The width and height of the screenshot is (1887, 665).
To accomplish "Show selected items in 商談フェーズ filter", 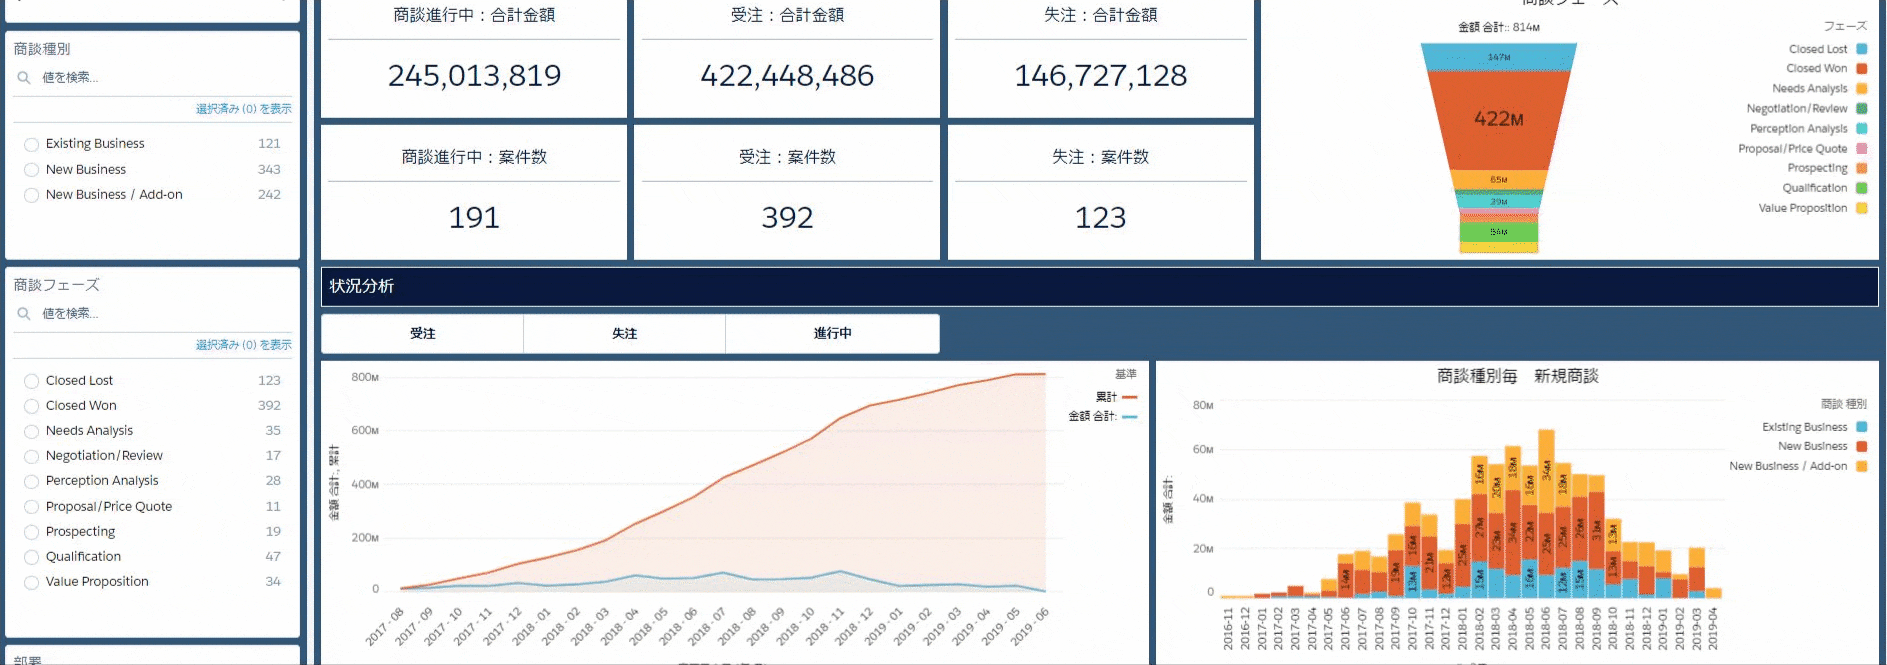I will click(244, 345).
